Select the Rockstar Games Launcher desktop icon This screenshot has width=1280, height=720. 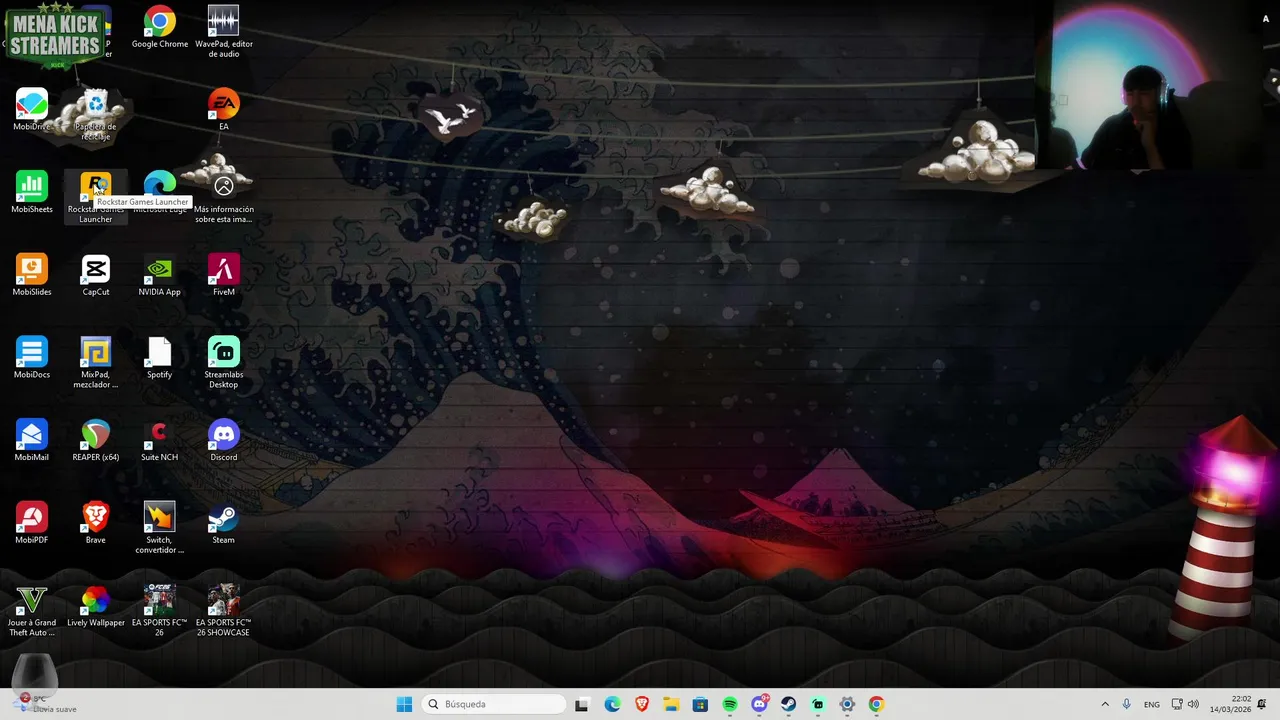click(96, 197)
